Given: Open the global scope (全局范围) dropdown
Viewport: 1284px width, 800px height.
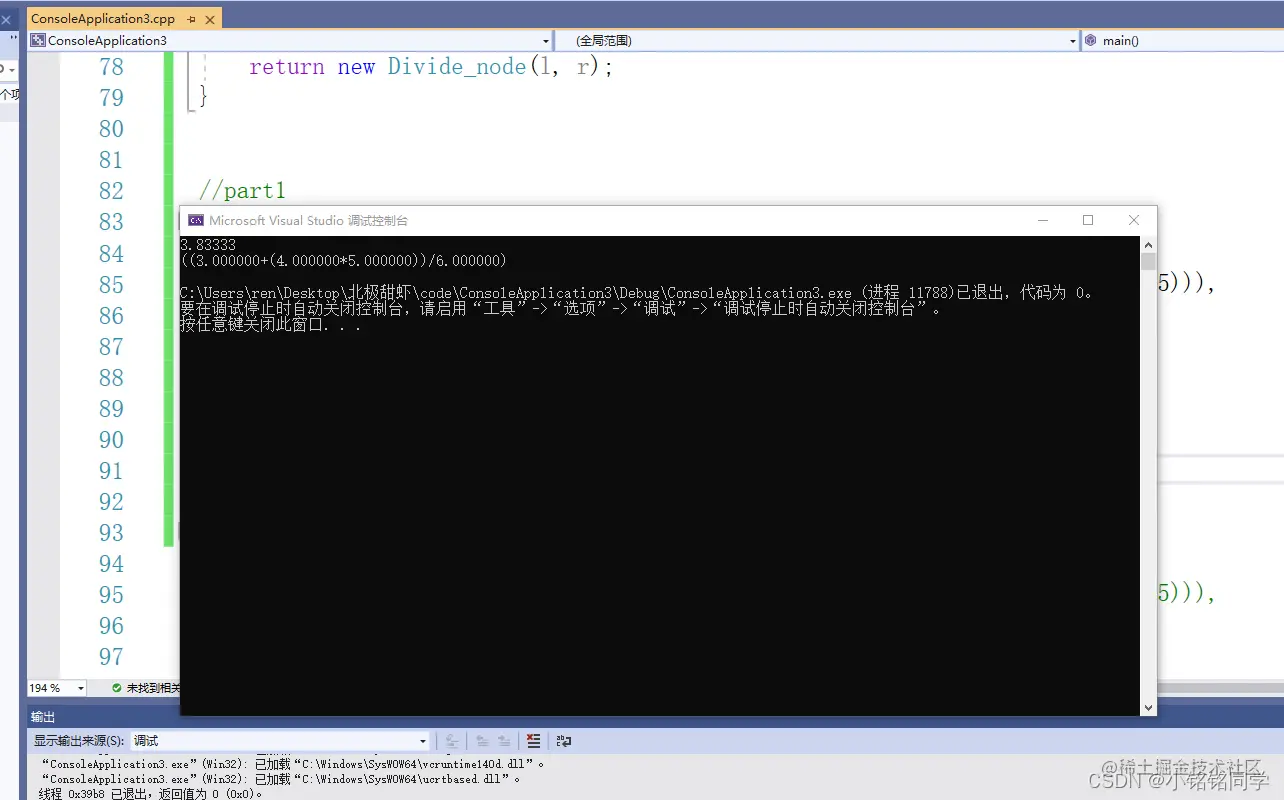Looking at the screenshot, I should pyautogui.click(x=816, y=41).
